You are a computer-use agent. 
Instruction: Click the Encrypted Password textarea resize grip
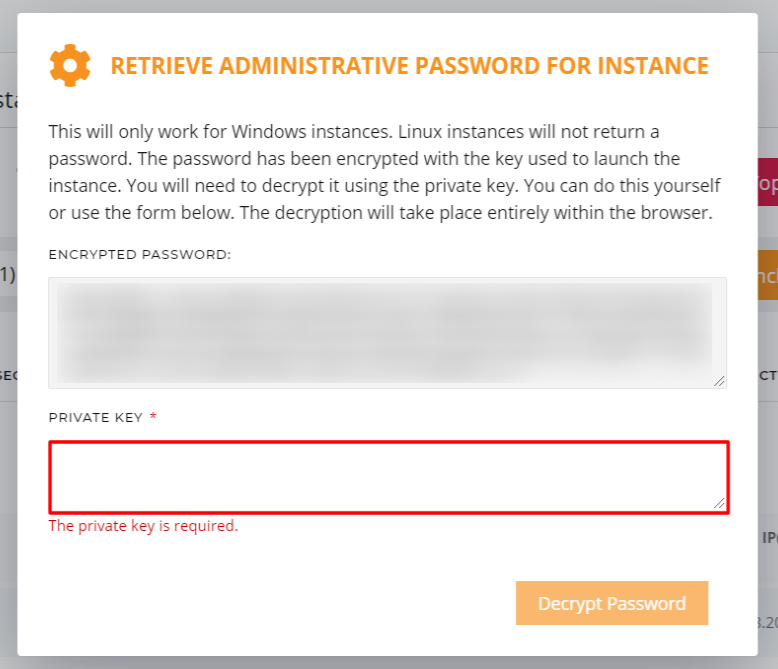(719, 381)
